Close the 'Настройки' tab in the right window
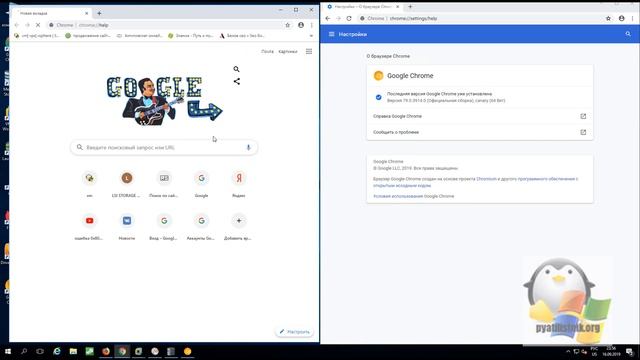The image size is (640, 360). click(x=398, y=7)
